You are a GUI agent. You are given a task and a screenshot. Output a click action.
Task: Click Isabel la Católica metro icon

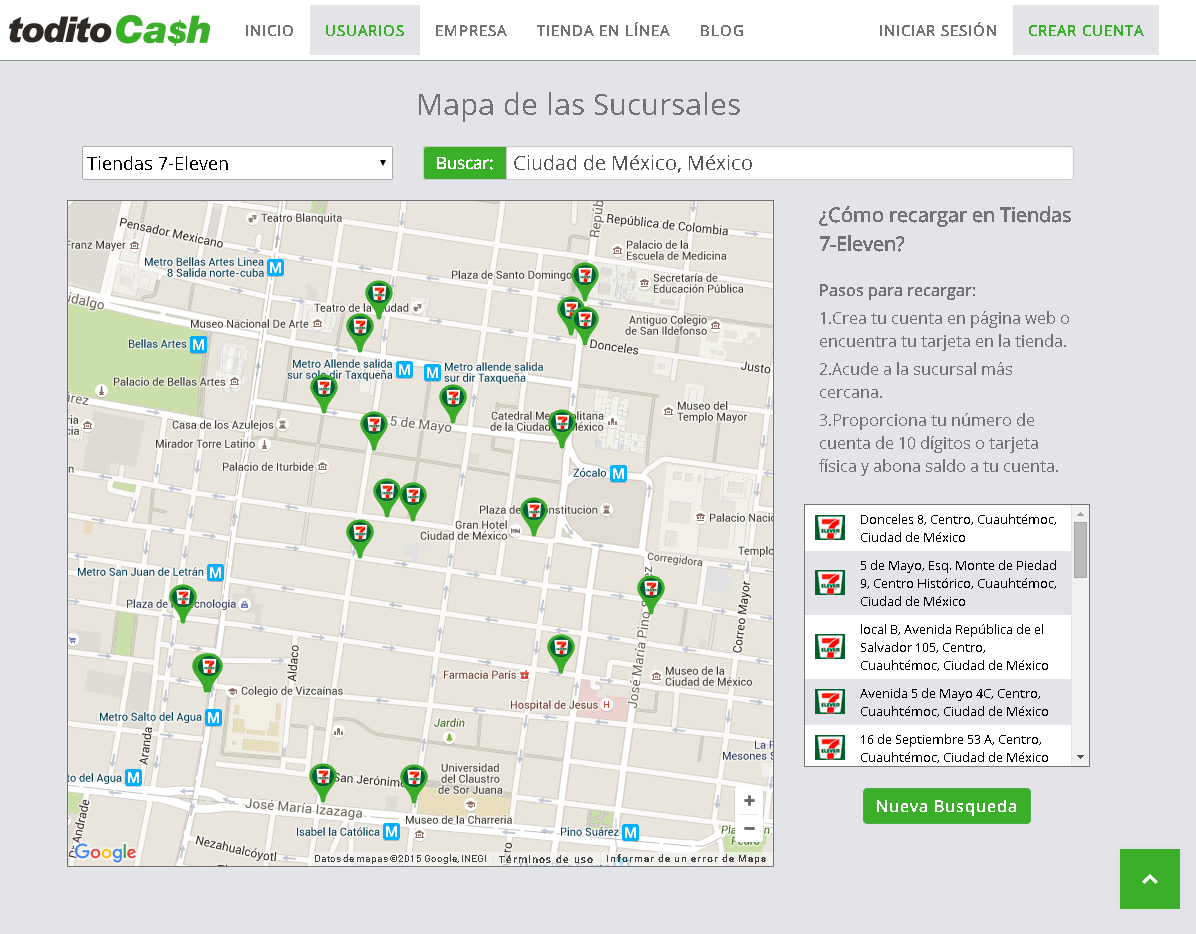coord(391,832)
